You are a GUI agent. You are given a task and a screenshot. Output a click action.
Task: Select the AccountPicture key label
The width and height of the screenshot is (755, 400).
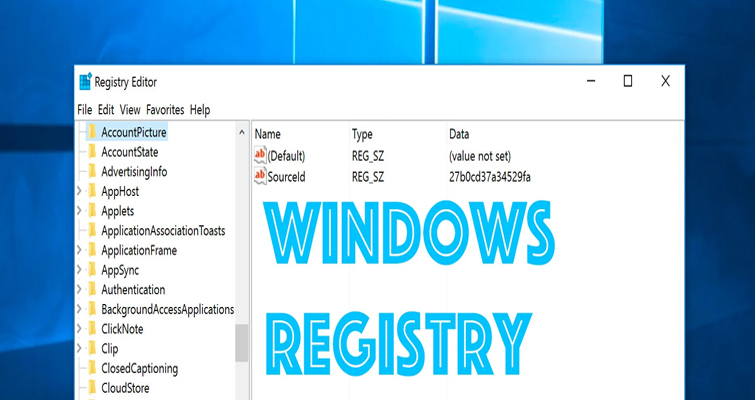pos(134,132)
